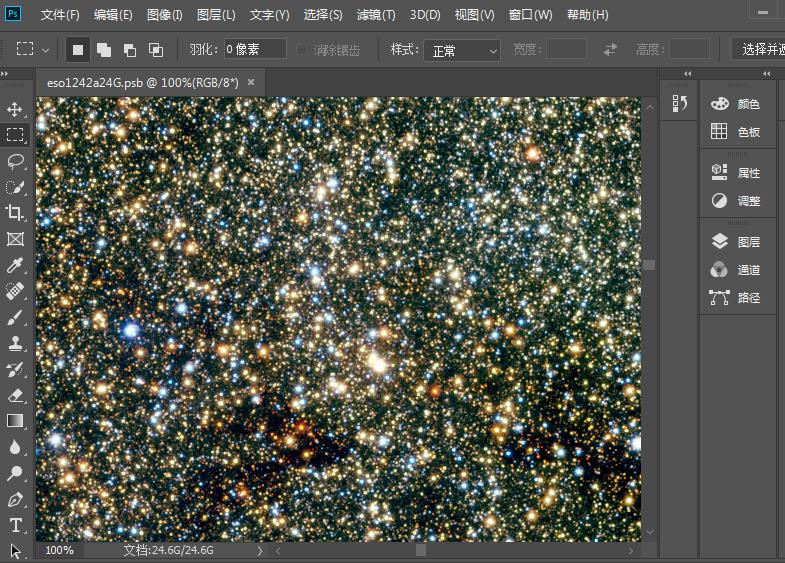Open the 视图(V) menu
This screenshot has width=785, height=563.
point(474,15)
